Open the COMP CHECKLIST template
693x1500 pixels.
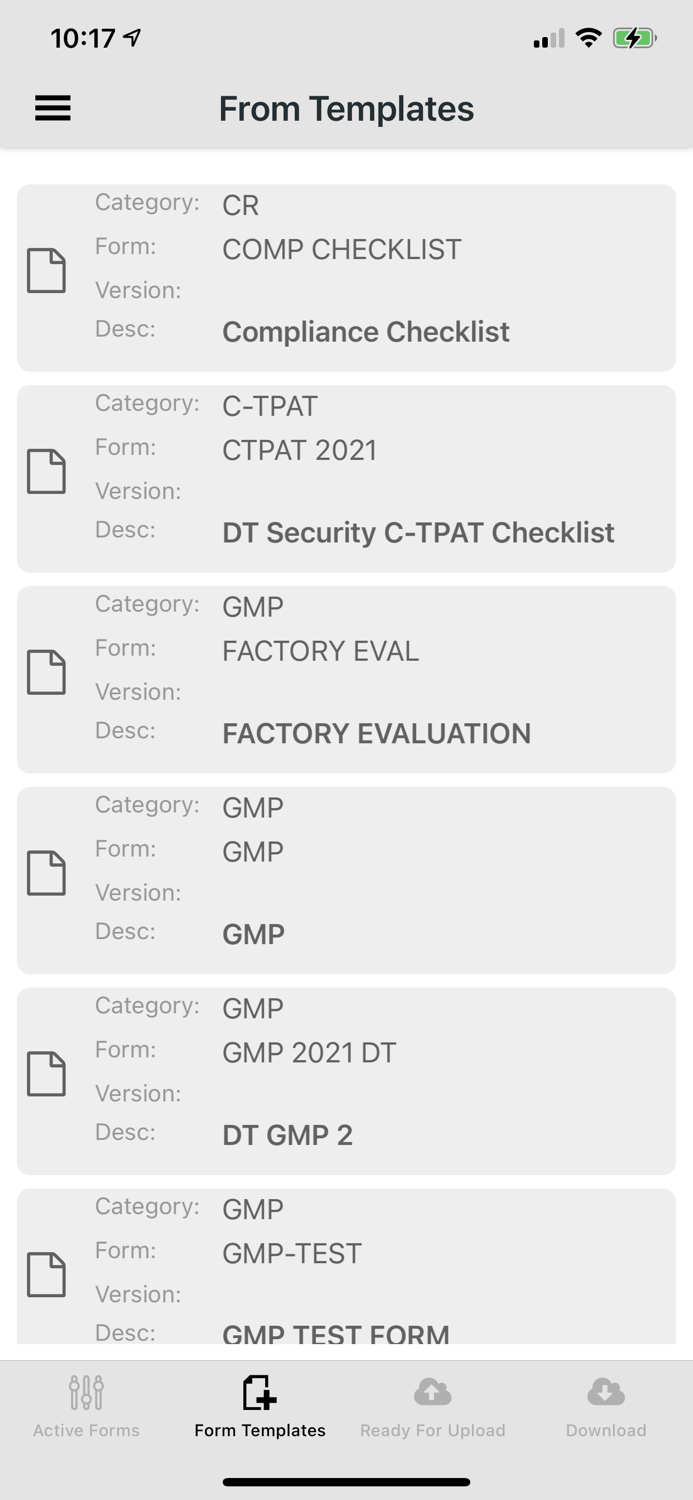pyautogui.click(x=346, y=277)
